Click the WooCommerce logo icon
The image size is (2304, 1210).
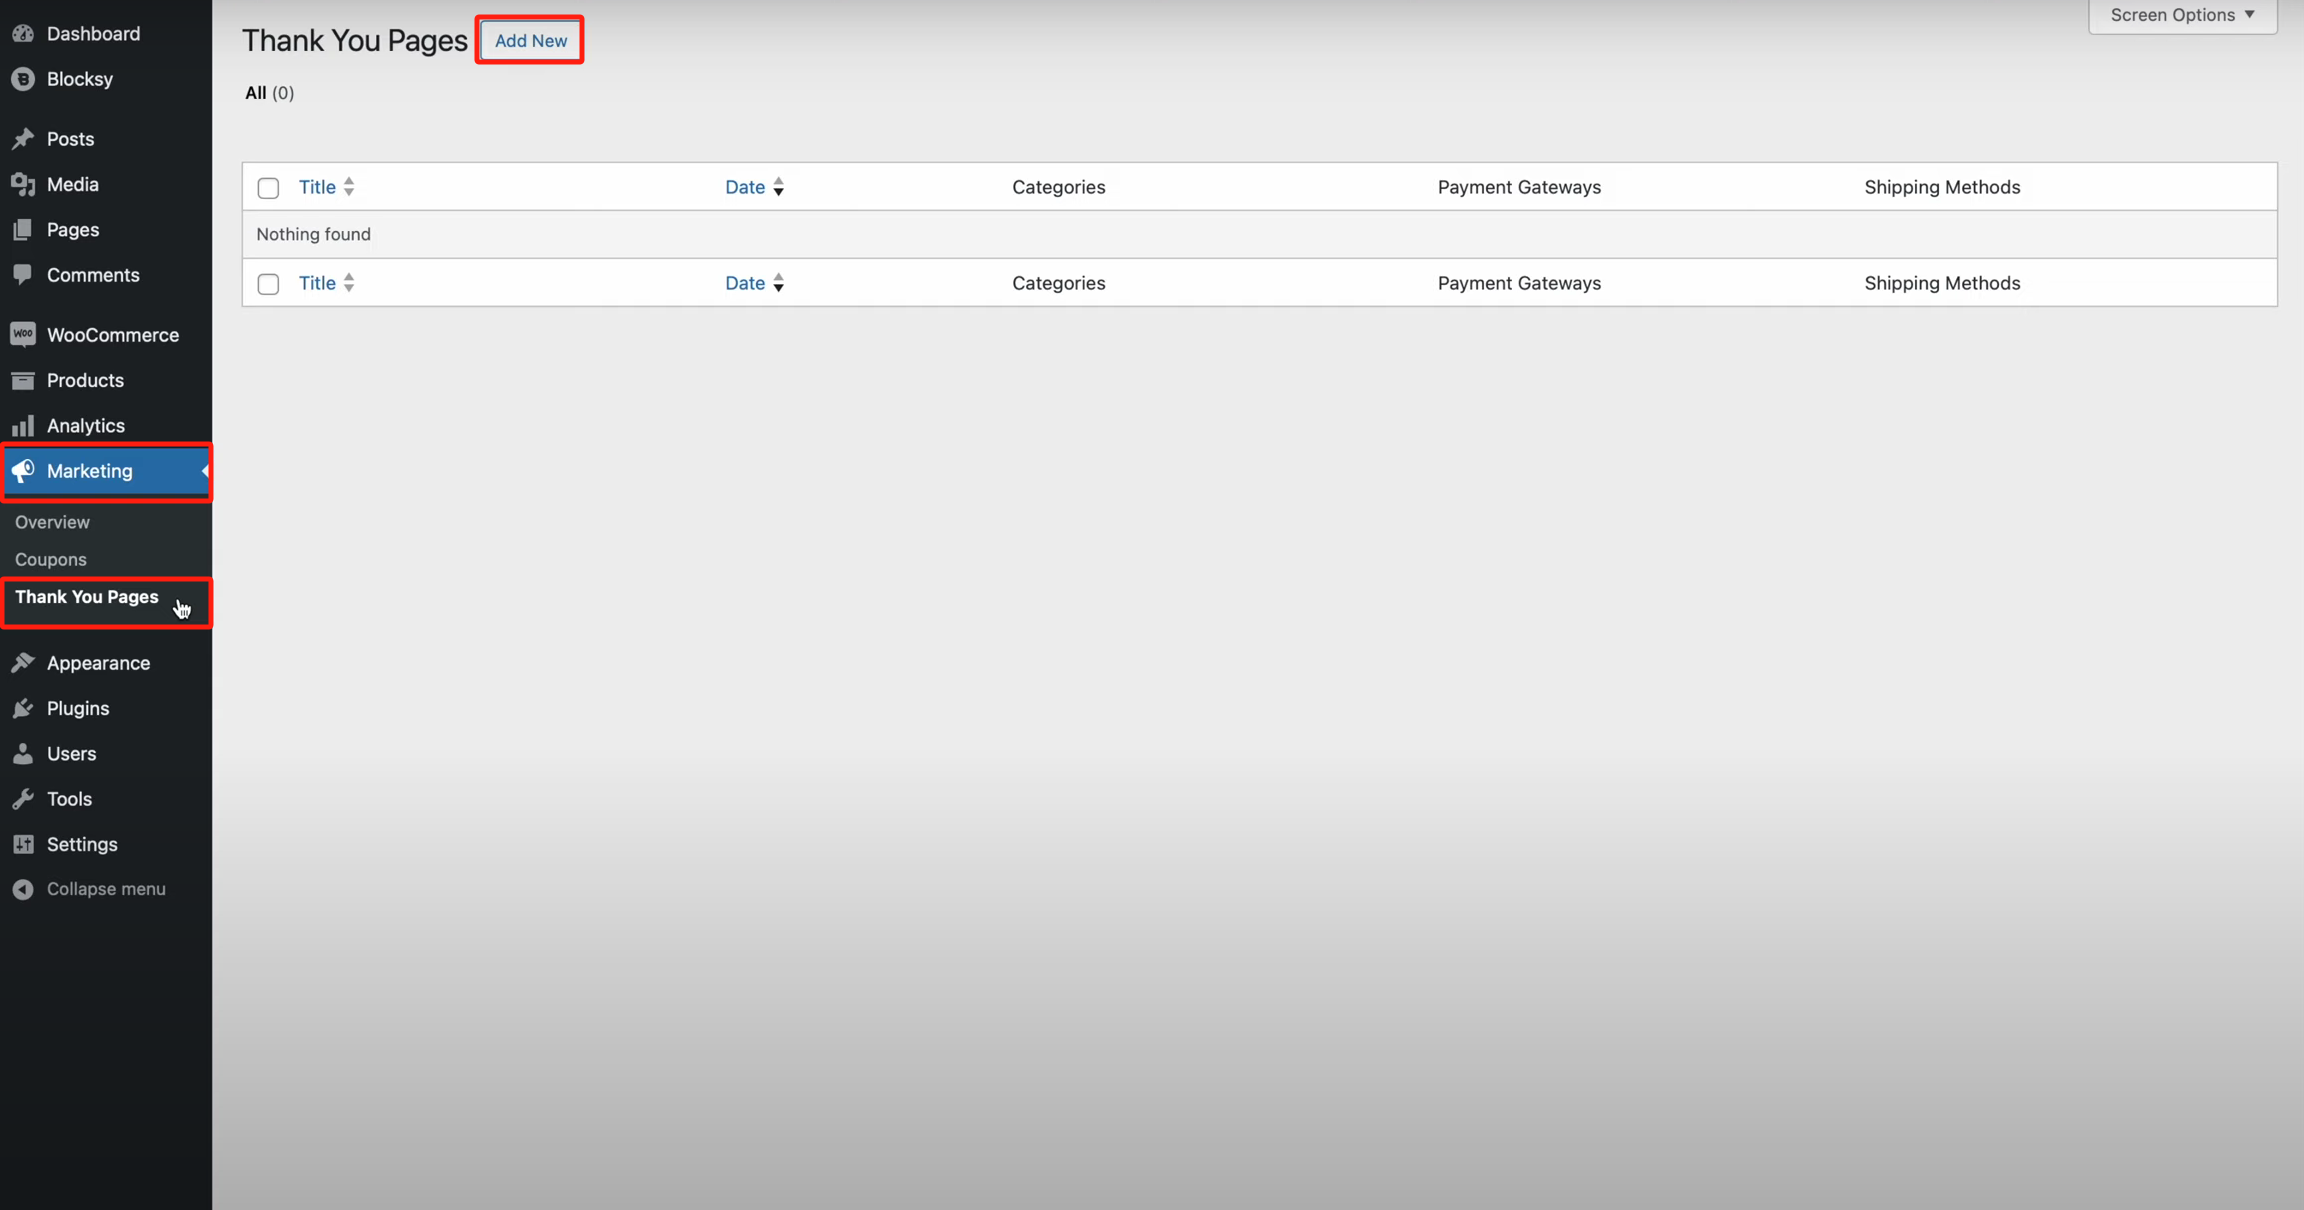coord(23,334)
